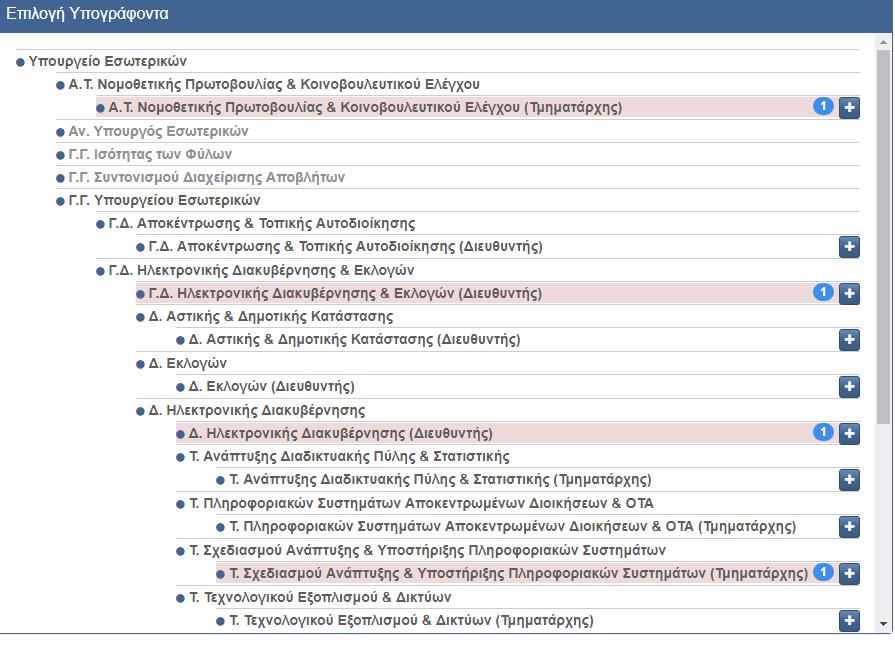
Task: Select Δ. Εκλογών unit label
Action: coord(188,363)
